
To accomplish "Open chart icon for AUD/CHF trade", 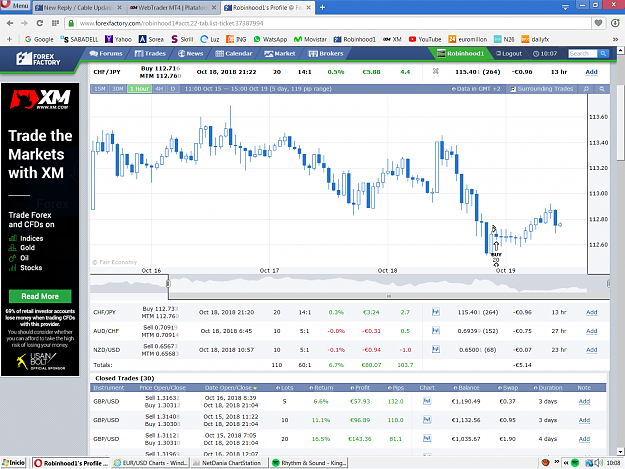I will (436, 330).
